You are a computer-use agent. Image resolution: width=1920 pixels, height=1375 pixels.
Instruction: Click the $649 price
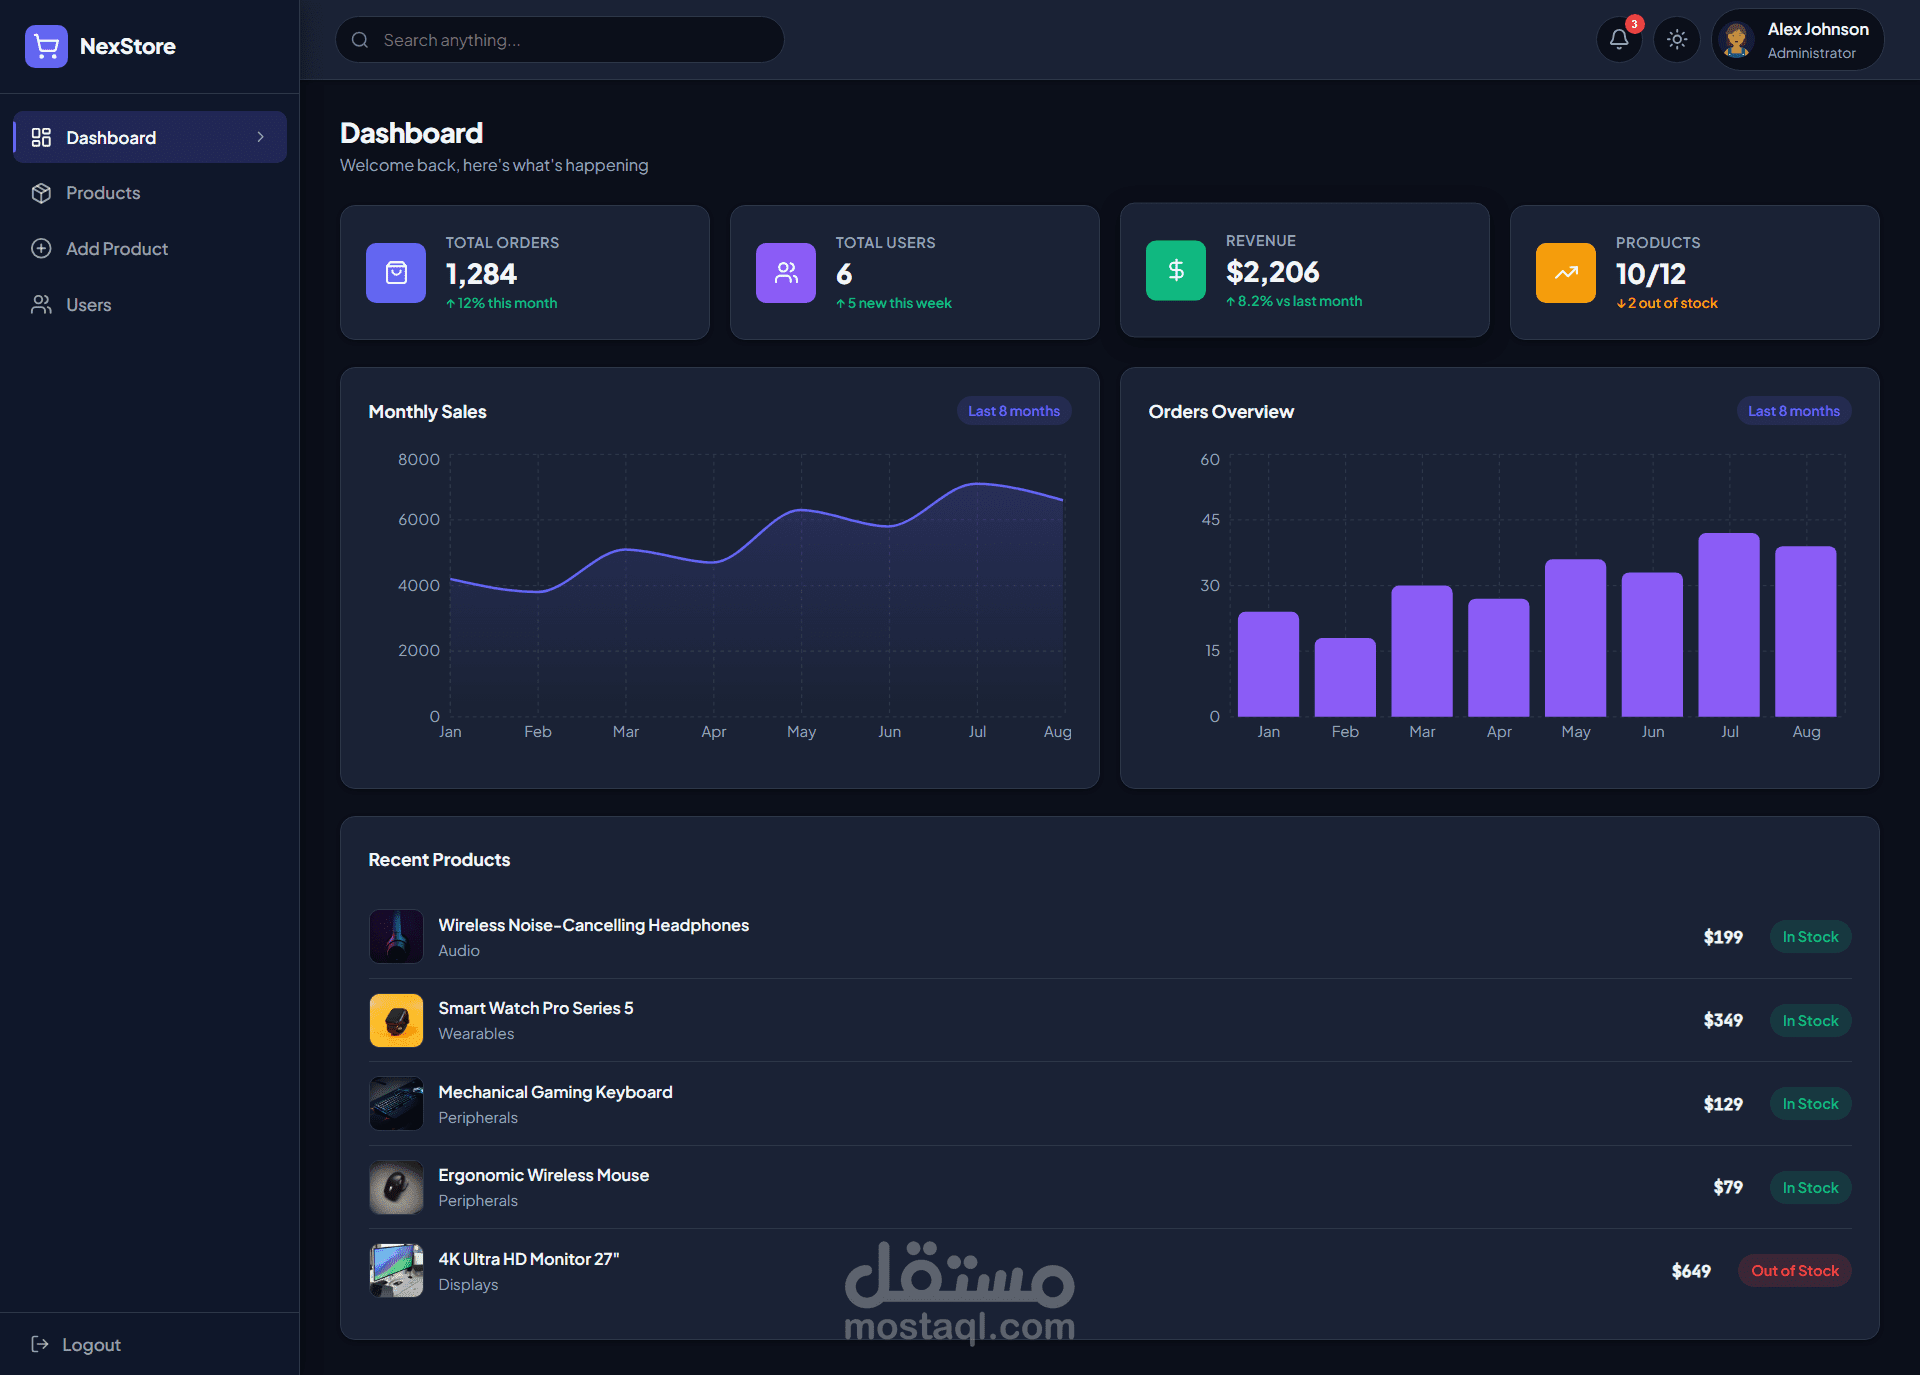point(1691,1271)
